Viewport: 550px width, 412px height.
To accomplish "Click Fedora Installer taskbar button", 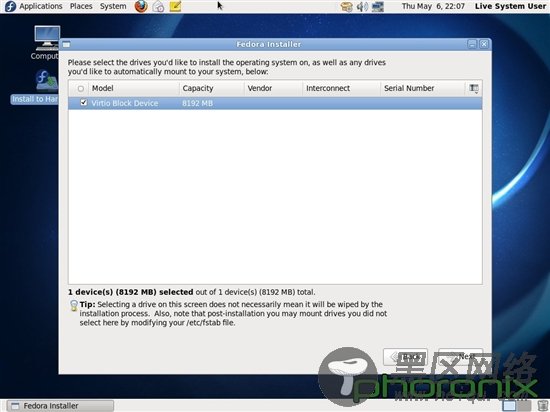I will [60, 406].
